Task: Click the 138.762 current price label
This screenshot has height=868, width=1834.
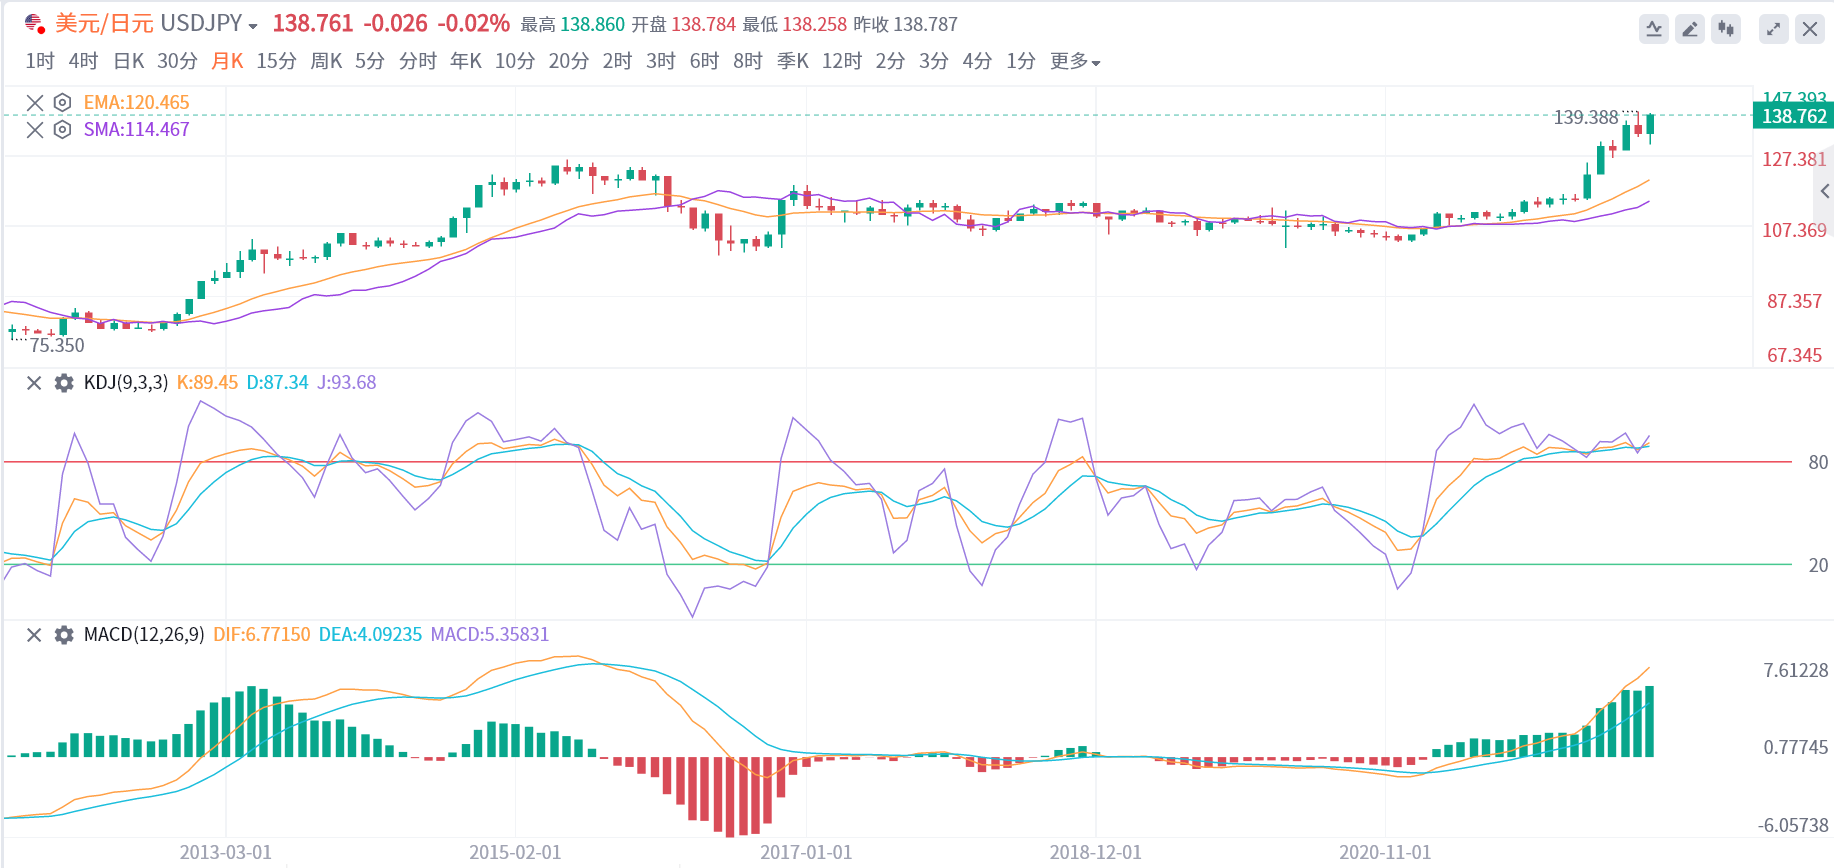Action: click(x=1794, y=116)
